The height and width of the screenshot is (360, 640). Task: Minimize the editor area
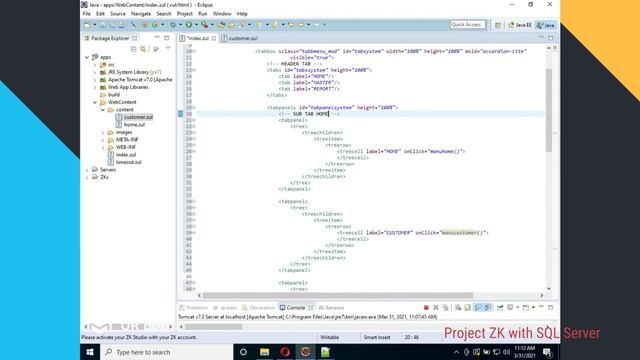pos(541,38)
